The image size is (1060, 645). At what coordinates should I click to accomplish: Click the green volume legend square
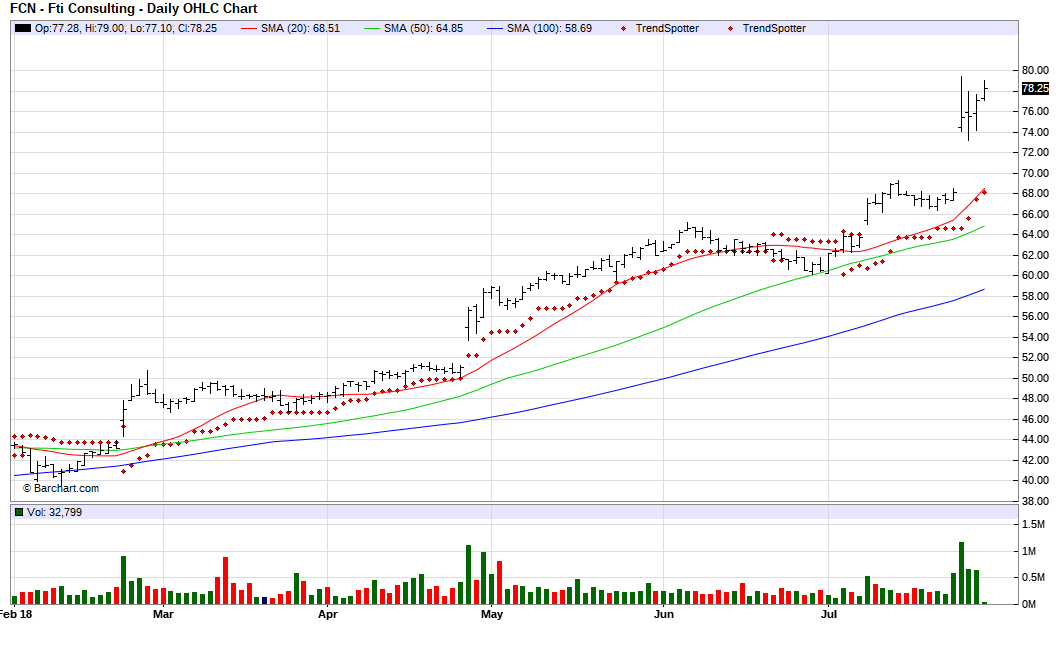pos(19,512)
